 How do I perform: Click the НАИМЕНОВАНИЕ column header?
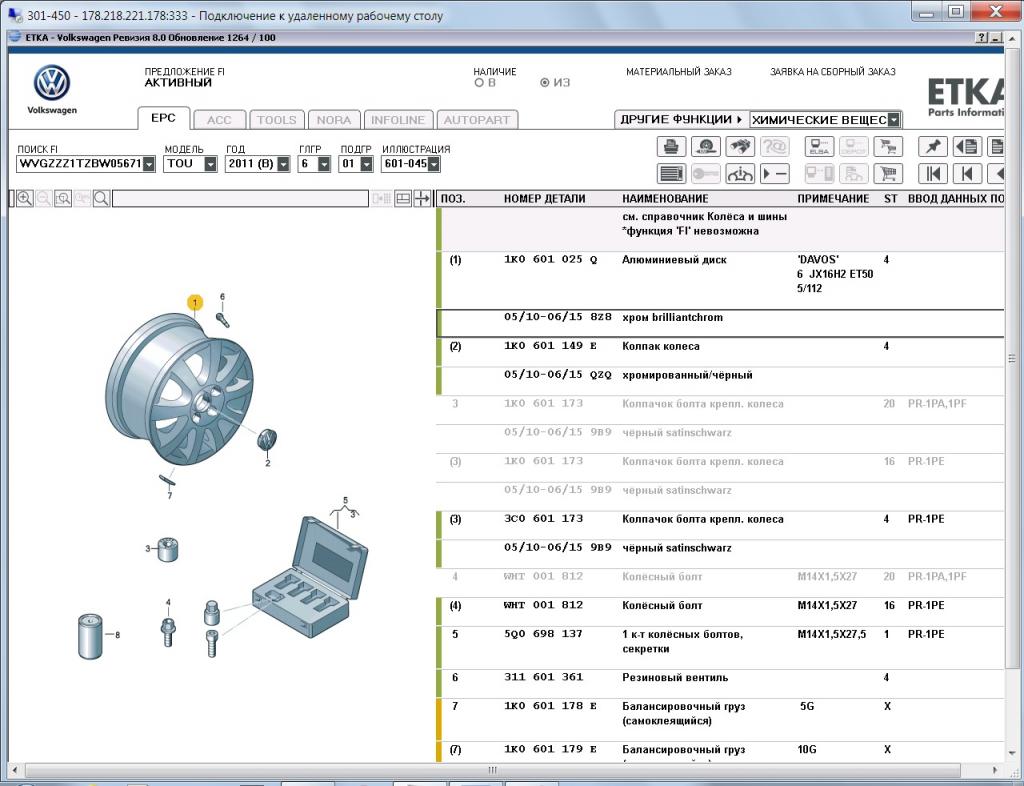coord(665,198)
